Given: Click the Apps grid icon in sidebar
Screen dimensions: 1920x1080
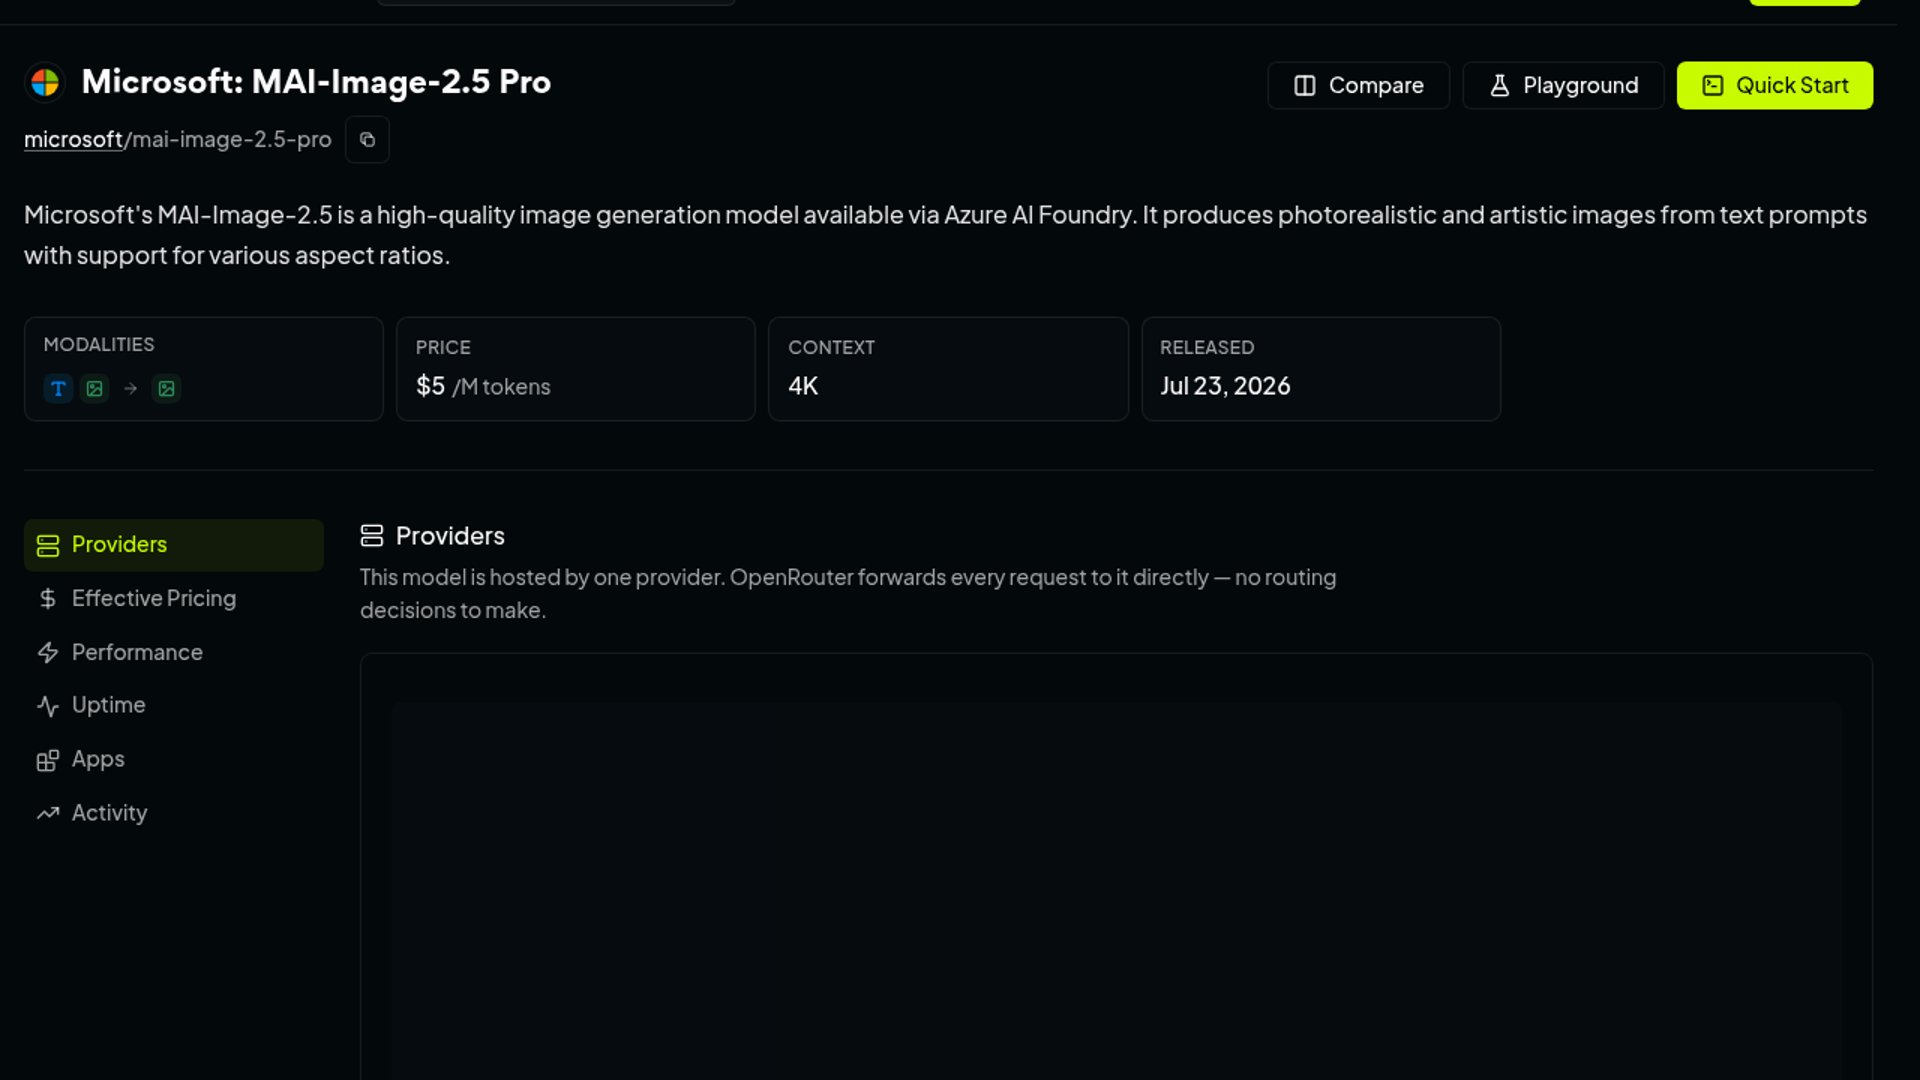Looking at the screenshot, I should [x=48, y=760].
